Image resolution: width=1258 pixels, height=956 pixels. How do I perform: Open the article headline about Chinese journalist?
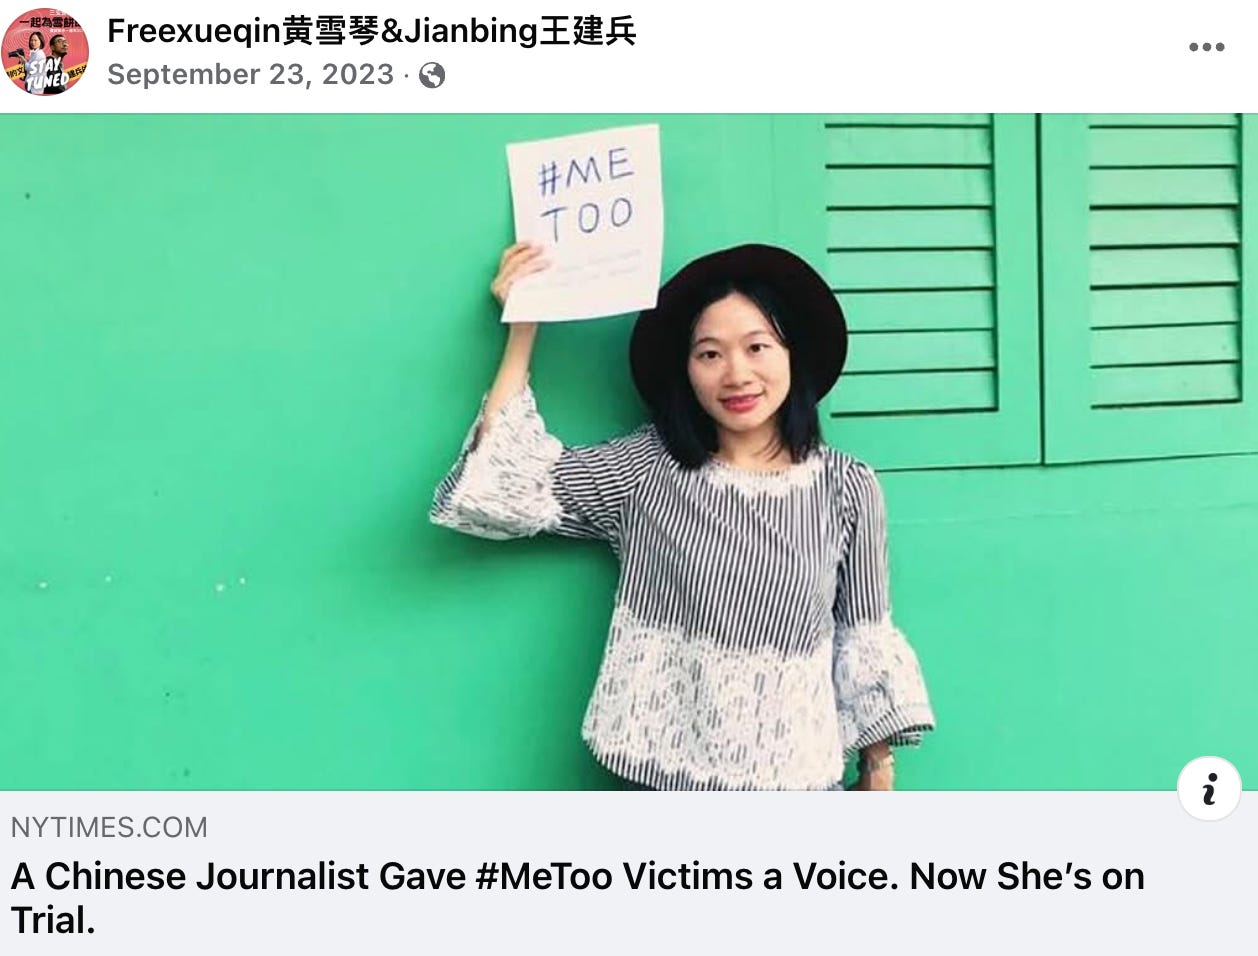tap(577, 897)
